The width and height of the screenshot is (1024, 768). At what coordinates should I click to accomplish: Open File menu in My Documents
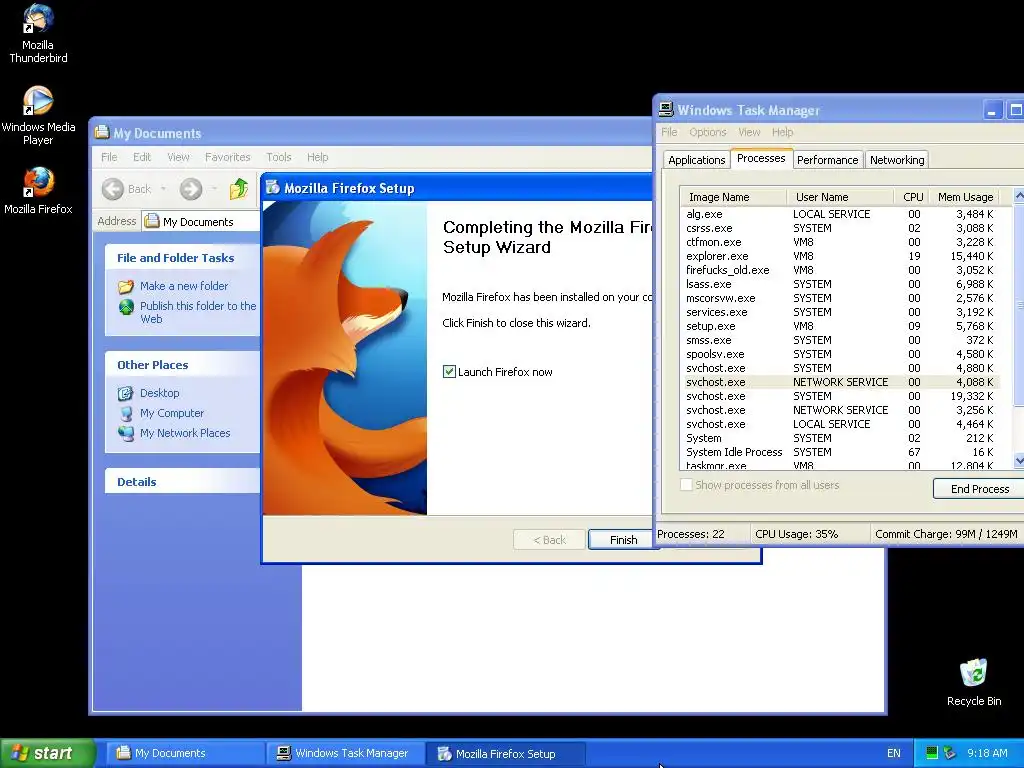(109, 157)
